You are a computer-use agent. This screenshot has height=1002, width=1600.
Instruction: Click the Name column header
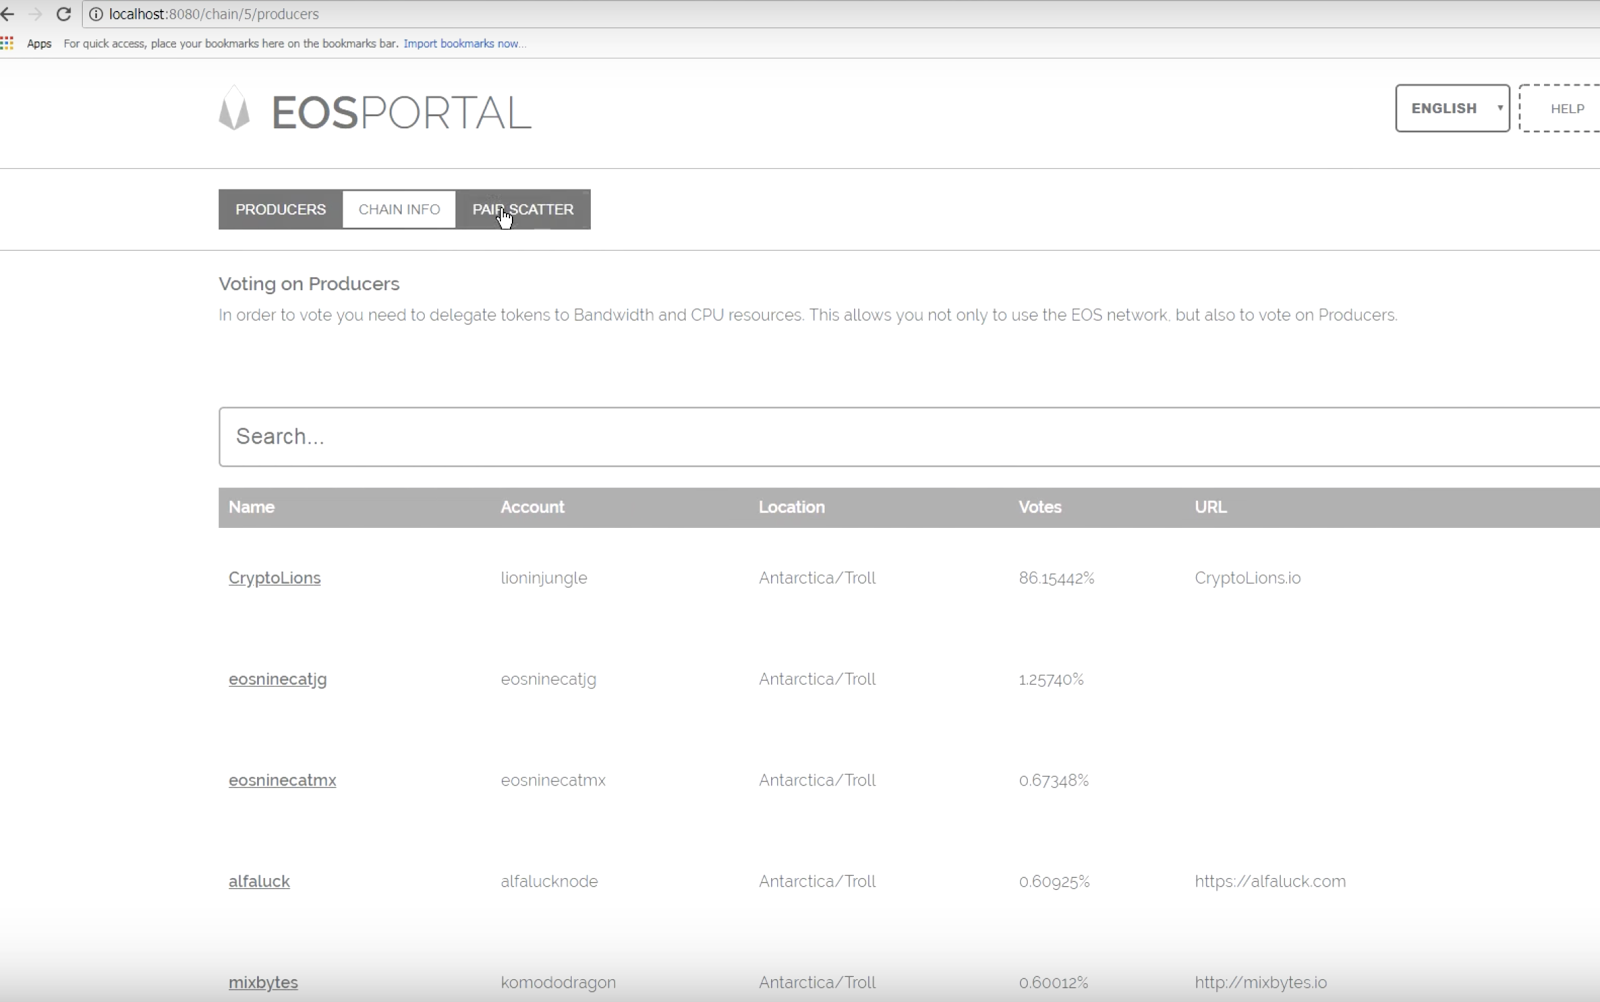pyautogui.click(x=251, y=507)
